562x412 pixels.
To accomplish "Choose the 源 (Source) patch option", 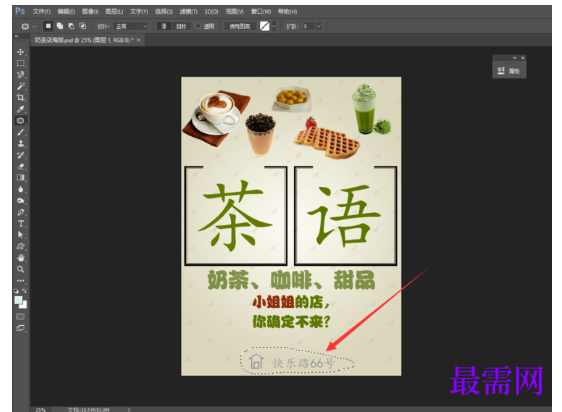I will point(163,26).
